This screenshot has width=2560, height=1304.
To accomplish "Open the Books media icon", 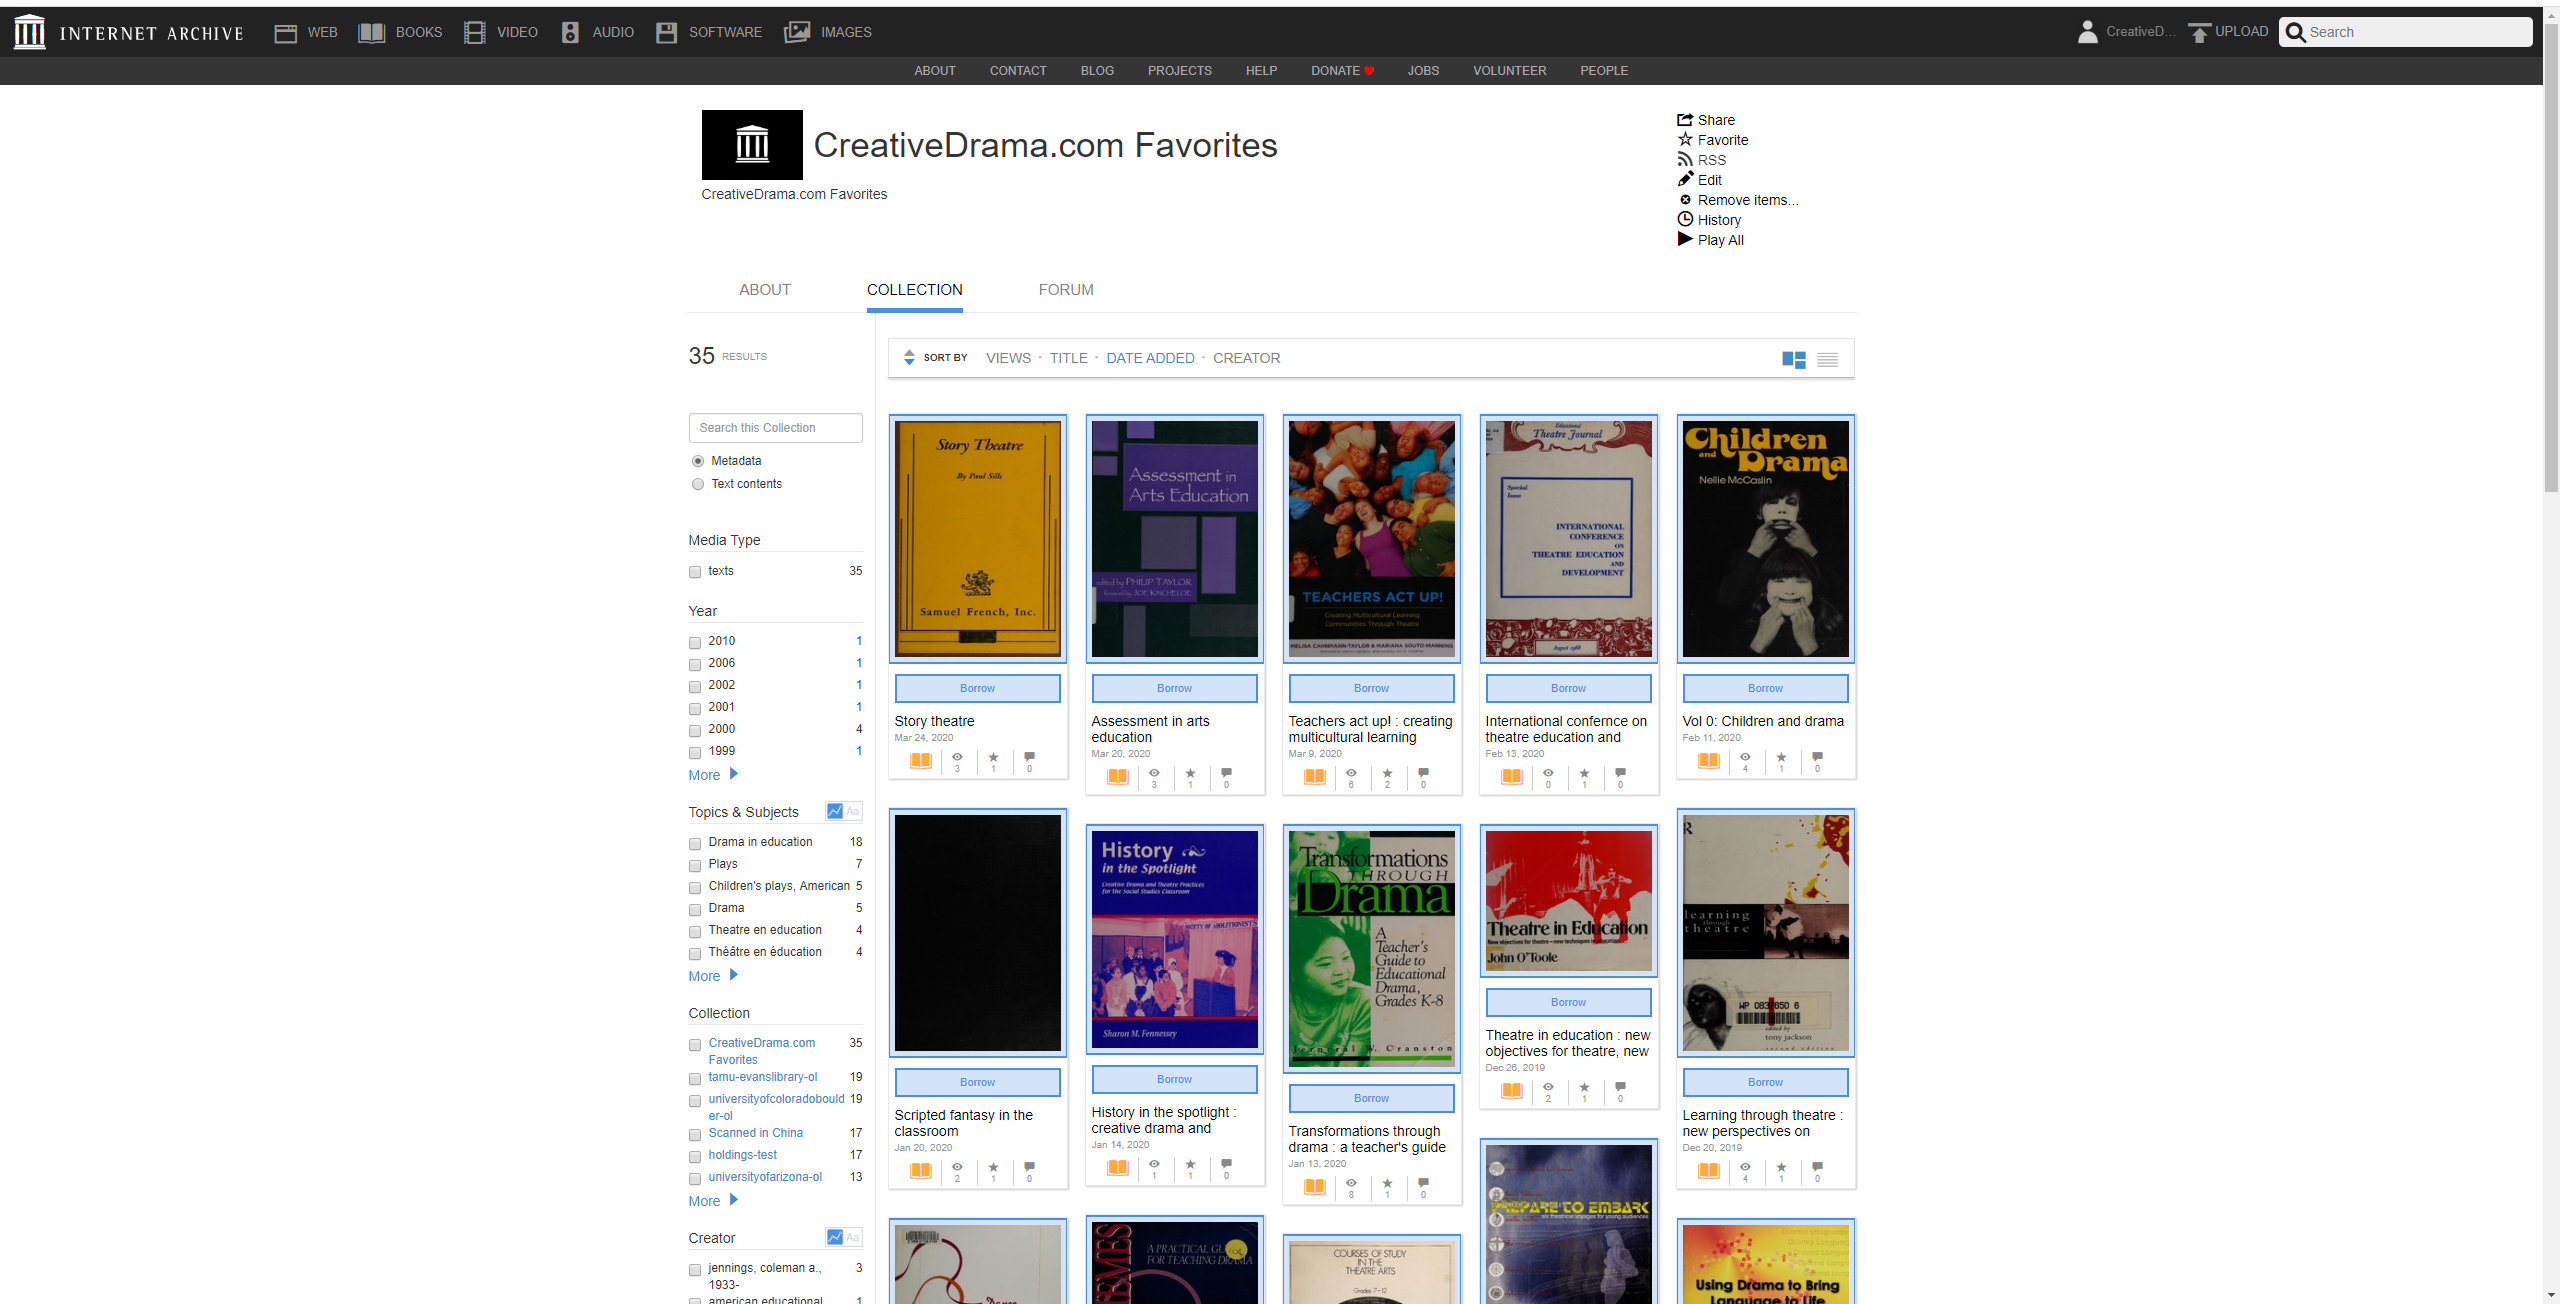I will coord(372,33).
